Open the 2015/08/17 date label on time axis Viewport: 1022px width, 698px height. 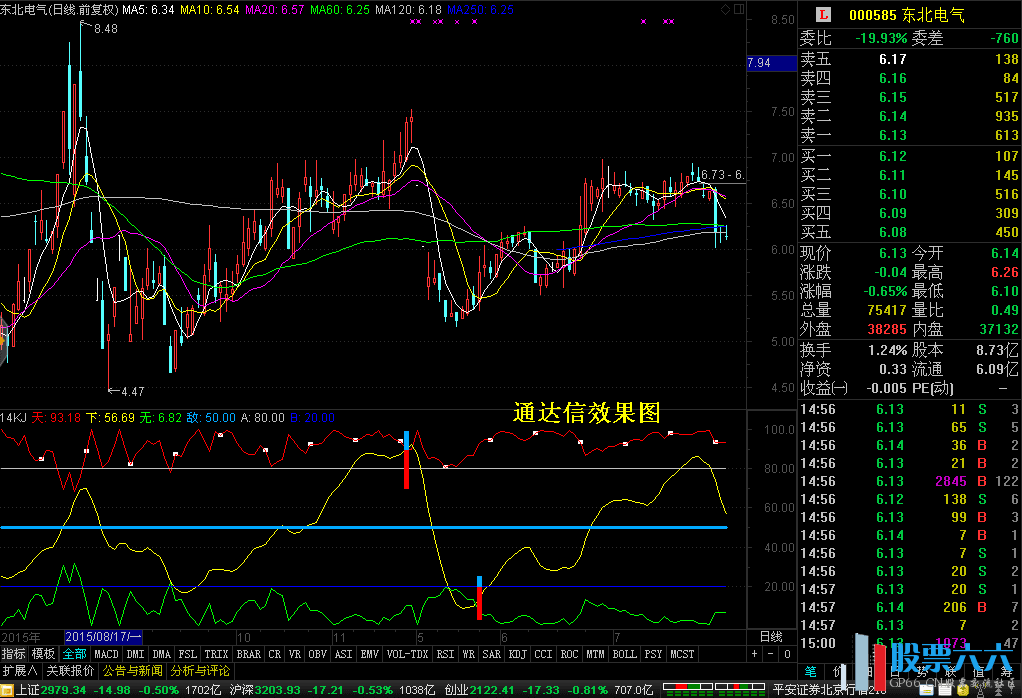coord(104,637)
